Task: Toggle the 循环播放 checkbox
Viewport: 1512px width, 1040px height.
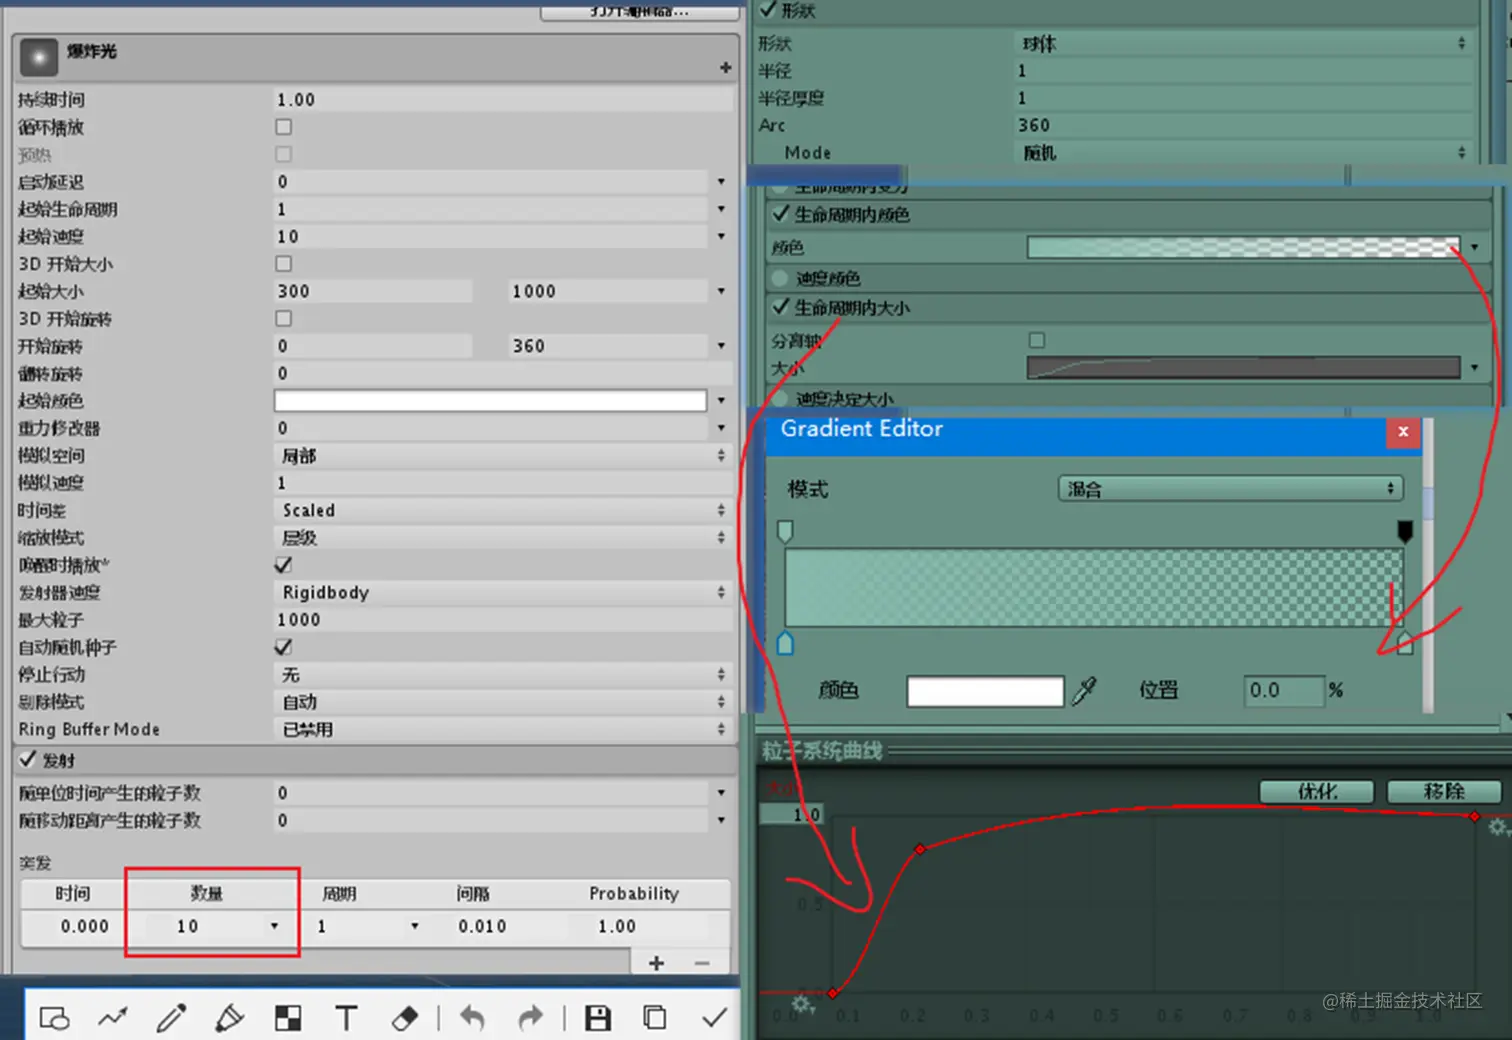Action: (x=284, y=127)
